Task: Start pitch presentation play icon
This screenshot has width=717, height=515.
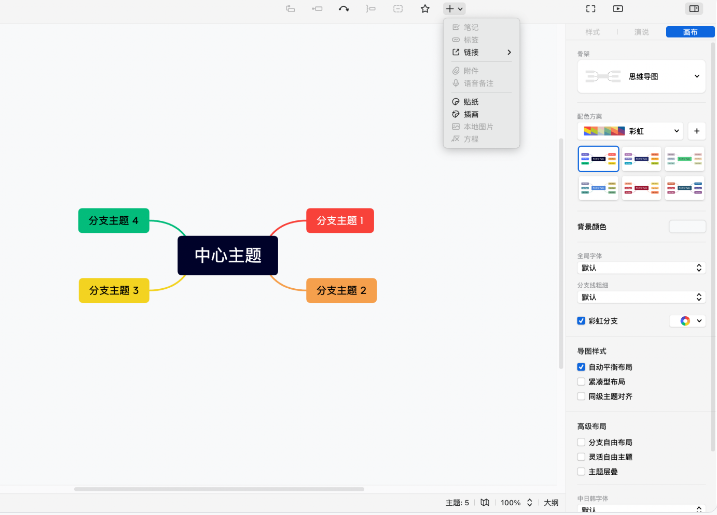Action: tap(618, 8)
